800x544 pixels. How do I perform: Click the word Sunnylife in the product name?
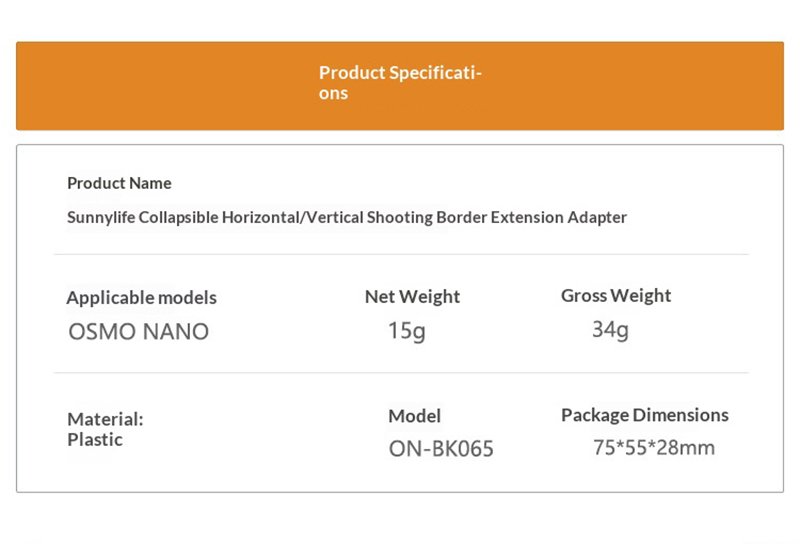101,217
